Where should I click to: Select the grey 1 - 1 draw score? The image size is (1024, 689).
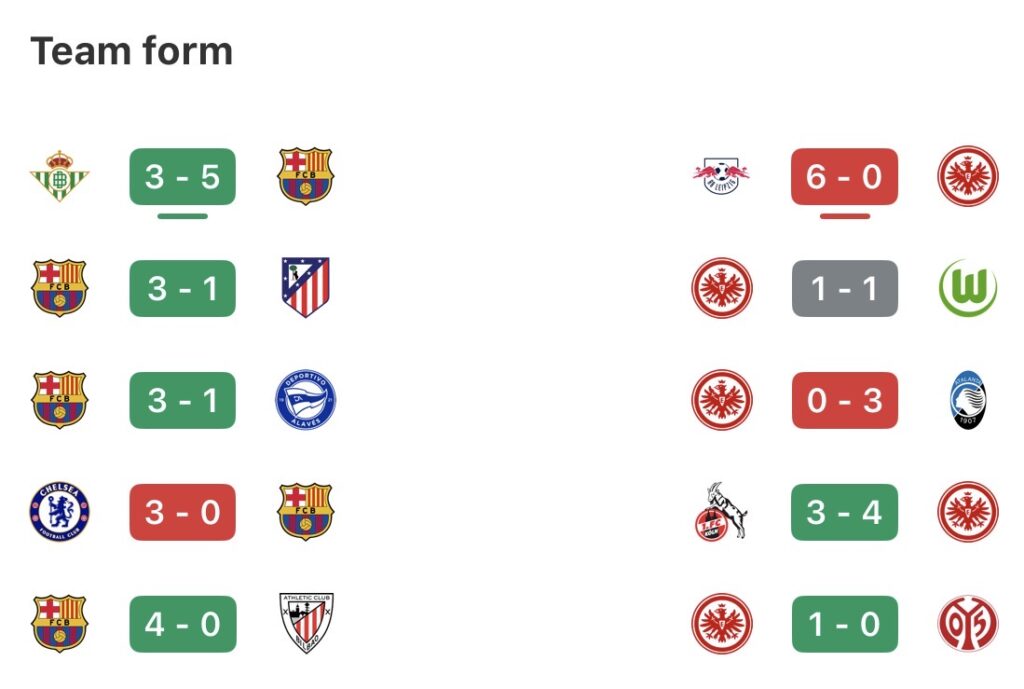[844, 288]
